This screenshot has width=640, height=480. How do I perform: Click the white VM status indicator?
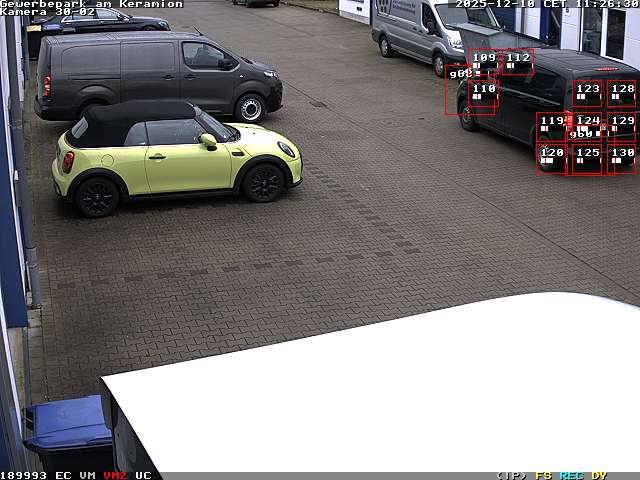[88, 475]
